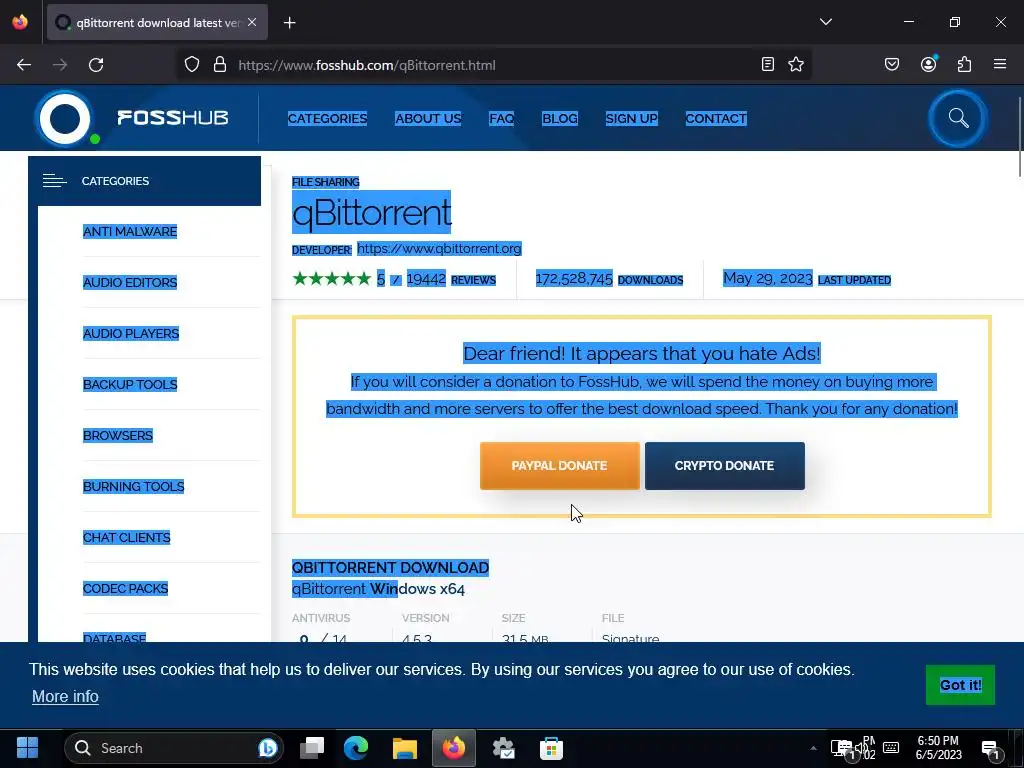Select the Backup Tools category
This screenshot has height=768, width=1024.
130,384
